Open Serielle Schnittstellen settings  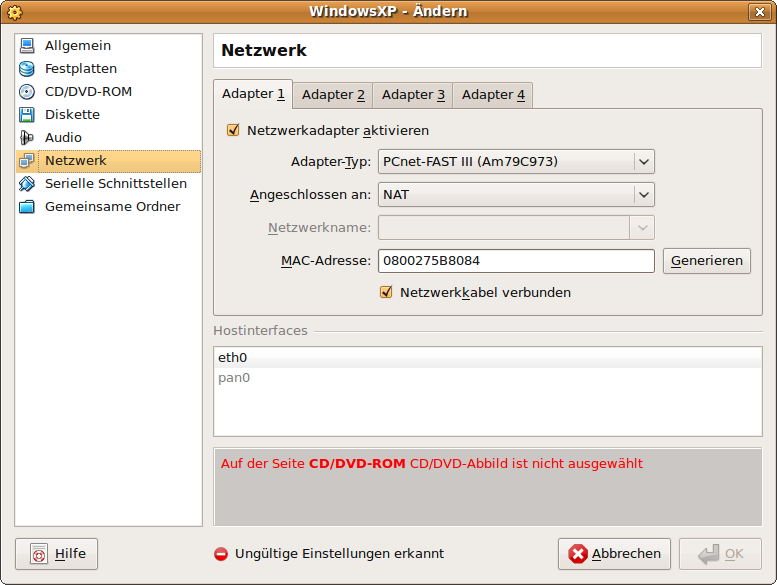pyautogui.click(x=109, y=184)
